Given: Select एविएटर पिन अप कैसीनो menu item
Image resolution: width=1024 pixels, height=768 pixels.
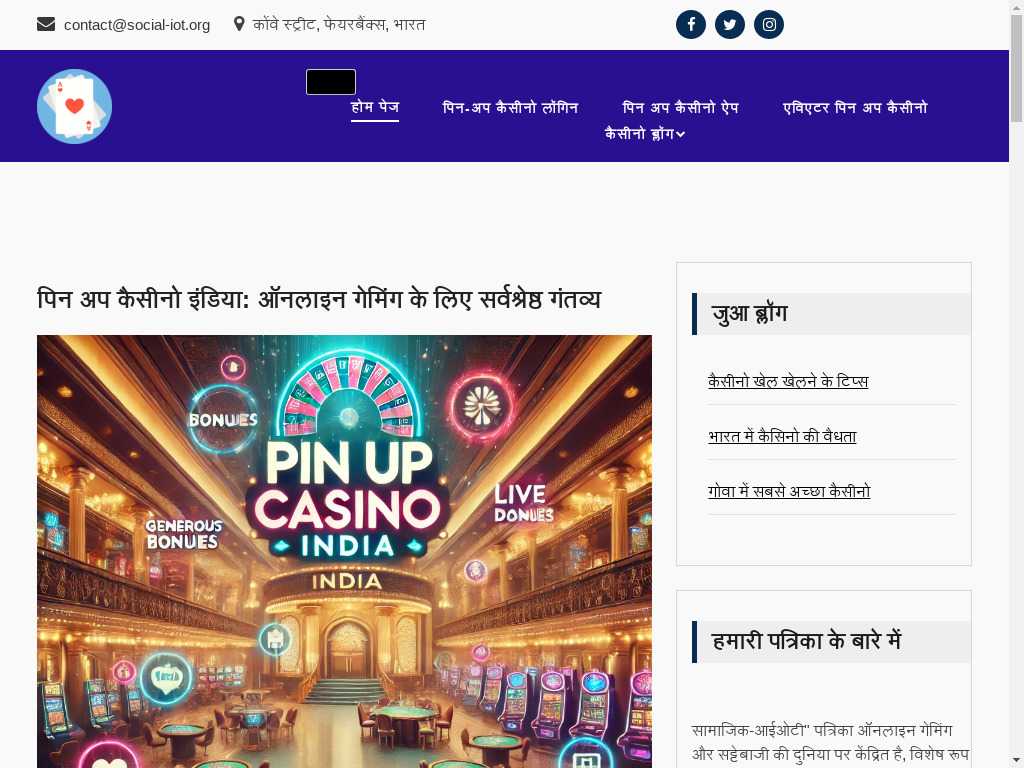Looking at the screenshot, I should click(855, 108).
